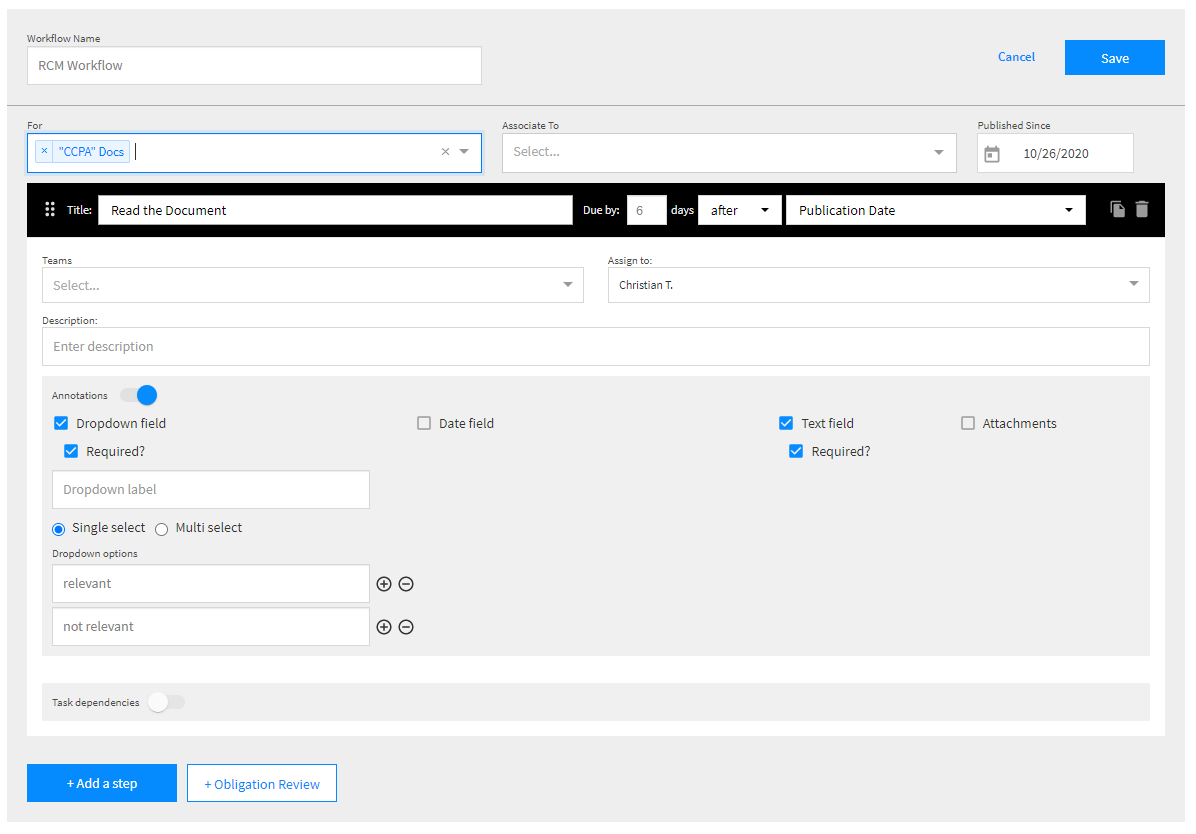Check the Date field checkbox
The width and height of the screenshot is (1196, 834).
click(424, 423)
